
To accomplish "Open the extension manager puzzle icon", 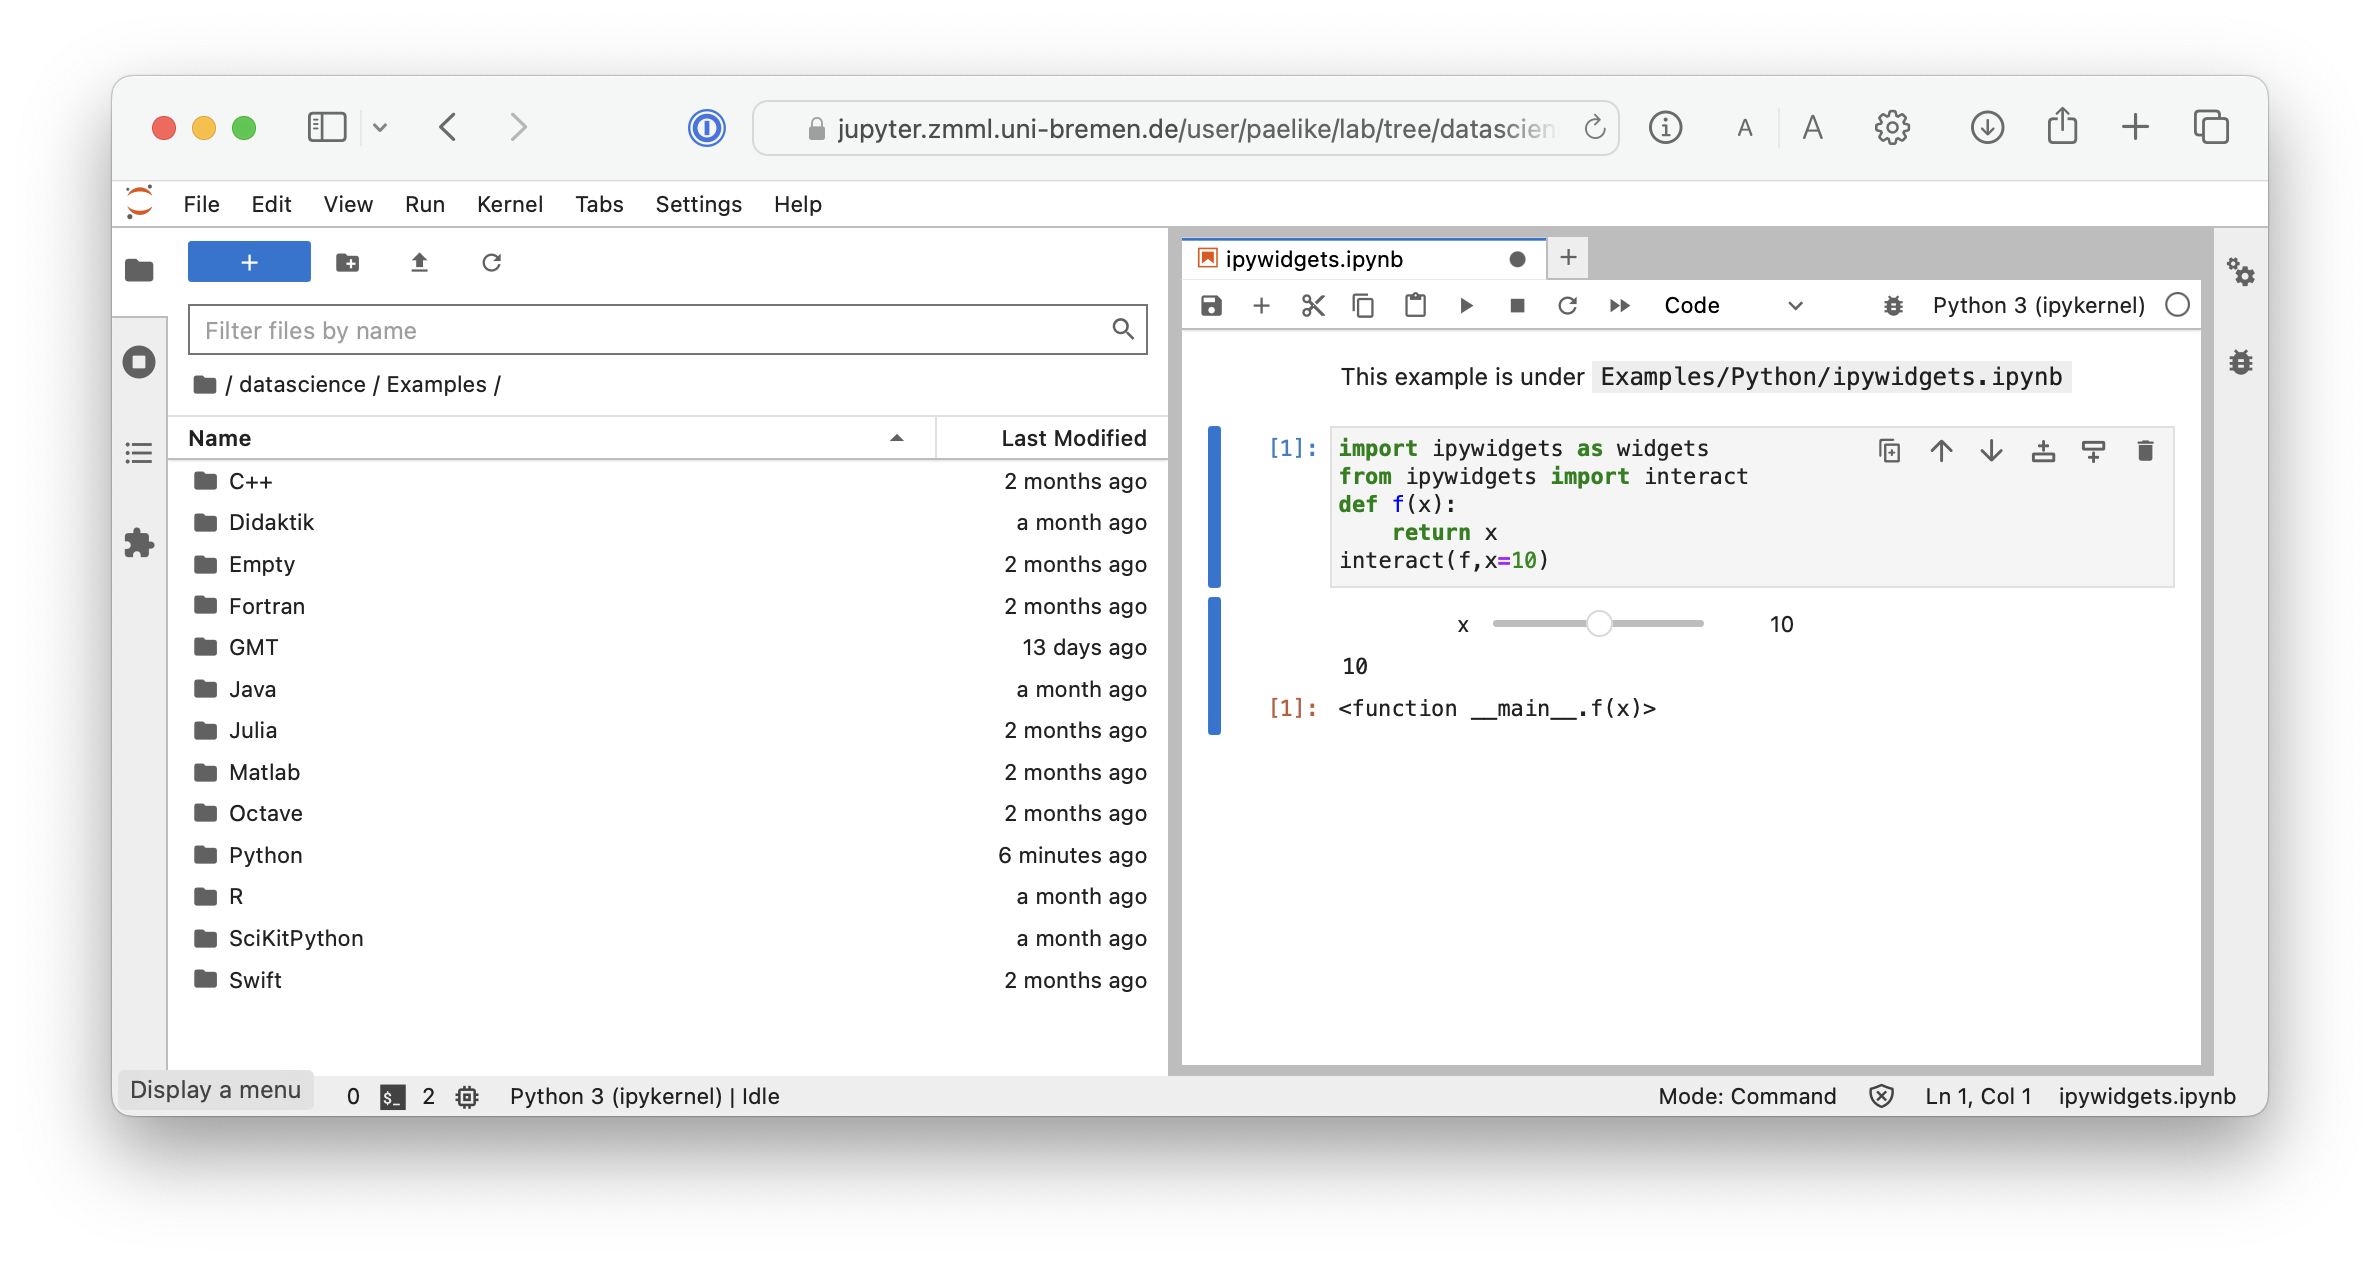I will (x=139, y=543).
